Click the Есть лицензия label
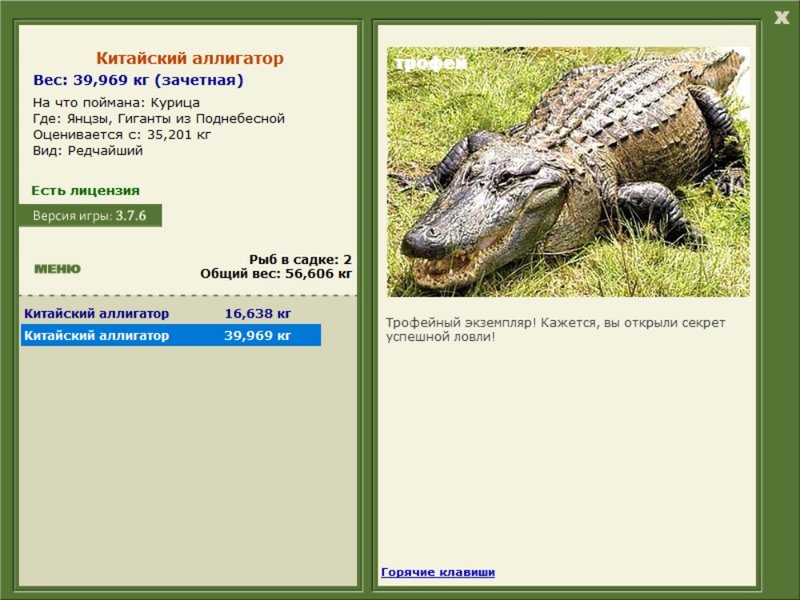This screenshot has width=800, height=600. pyautogui.click(x=86, y=190)
